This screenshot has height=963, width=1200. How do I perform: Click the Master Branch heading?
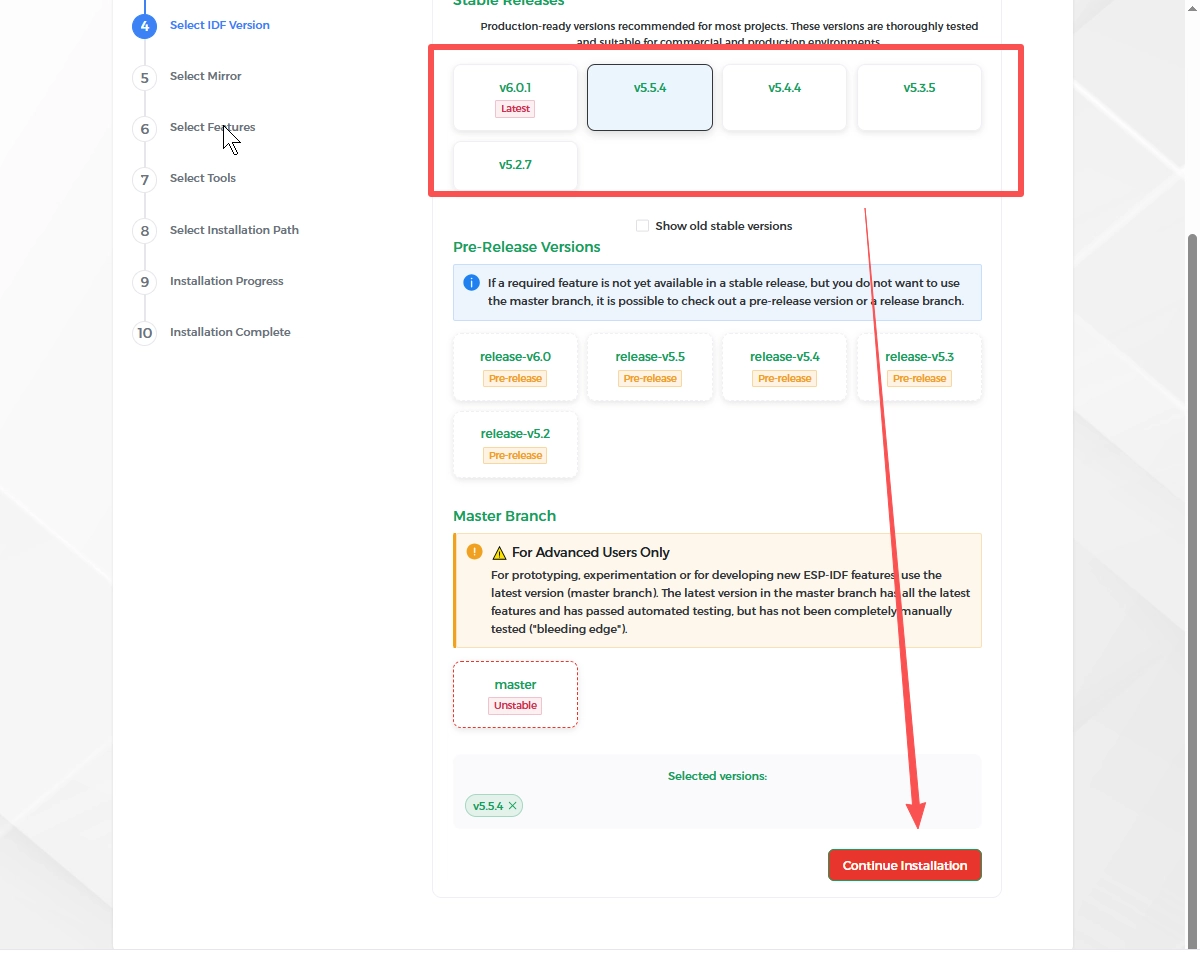coord(504,516)
